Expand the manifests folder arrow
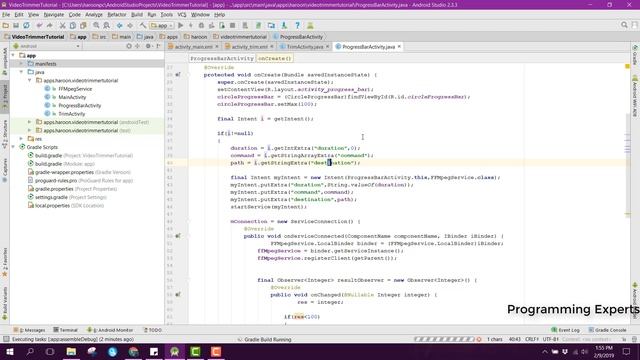 pos(22,64)
